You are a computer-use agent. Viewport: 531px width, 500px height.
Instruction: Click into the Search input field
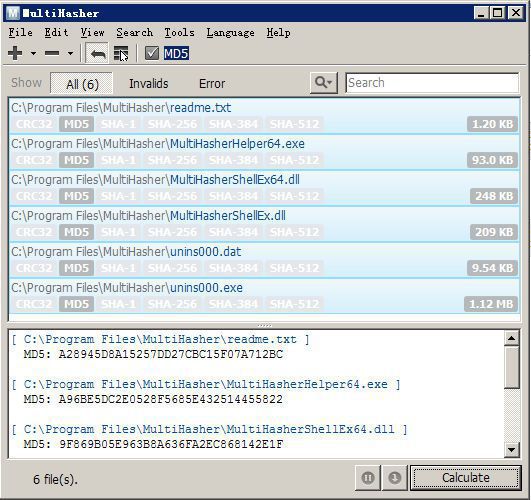pos(432,83)
